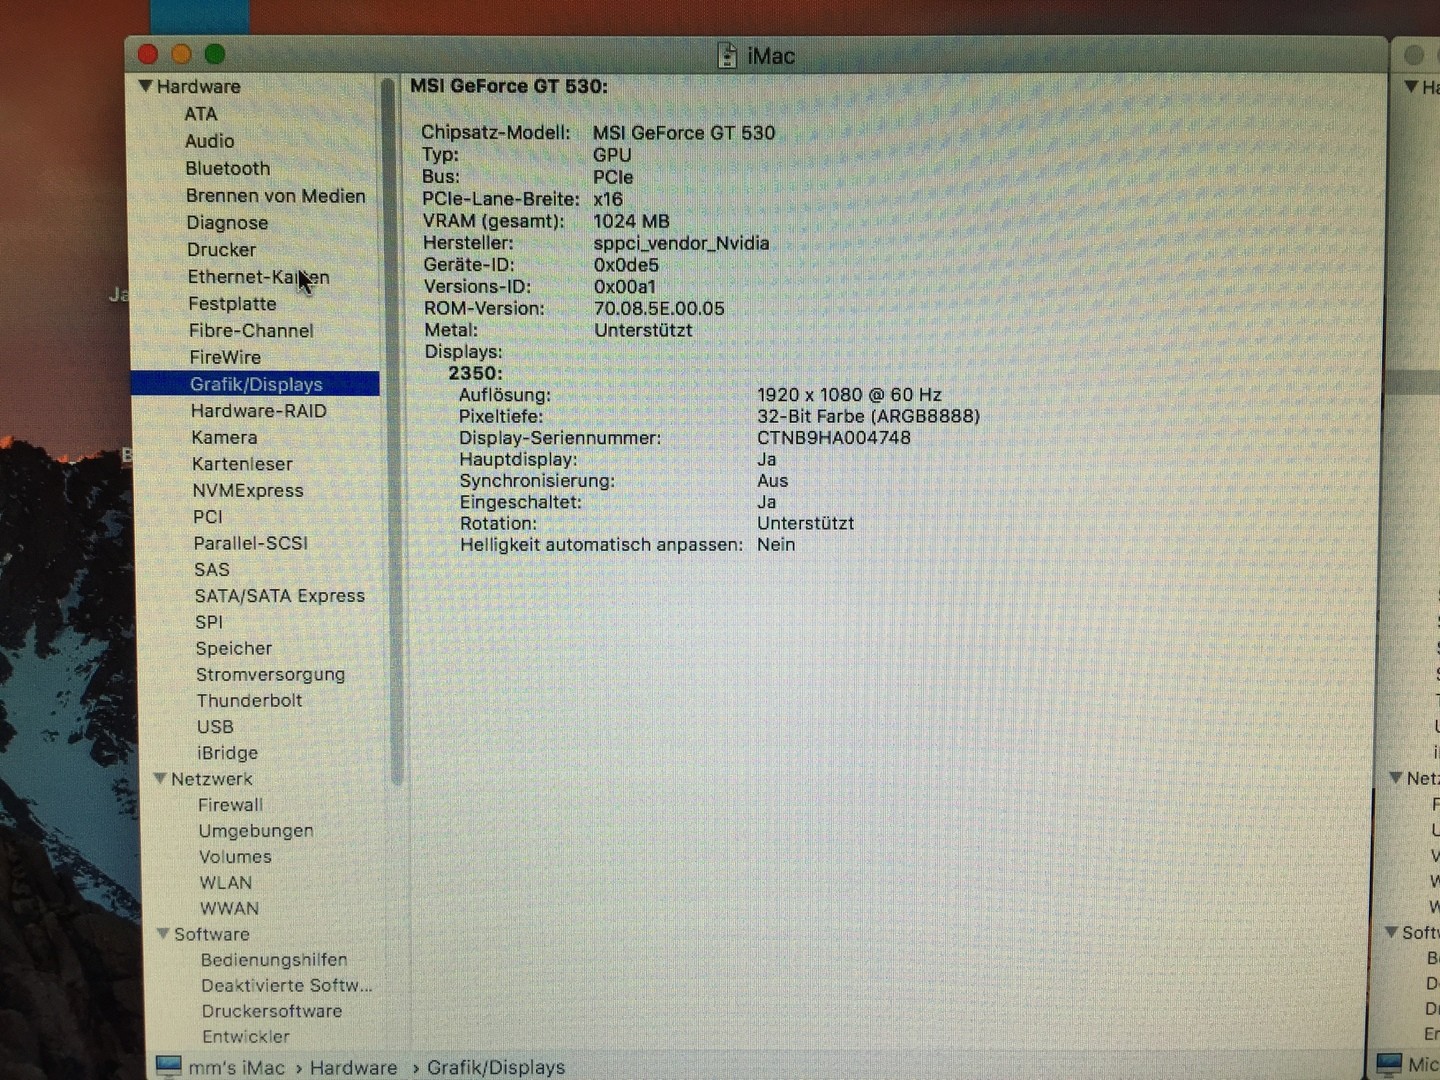
Task: Select Deaktivierte Softw... under Software
Action: [x=287, y=985]
